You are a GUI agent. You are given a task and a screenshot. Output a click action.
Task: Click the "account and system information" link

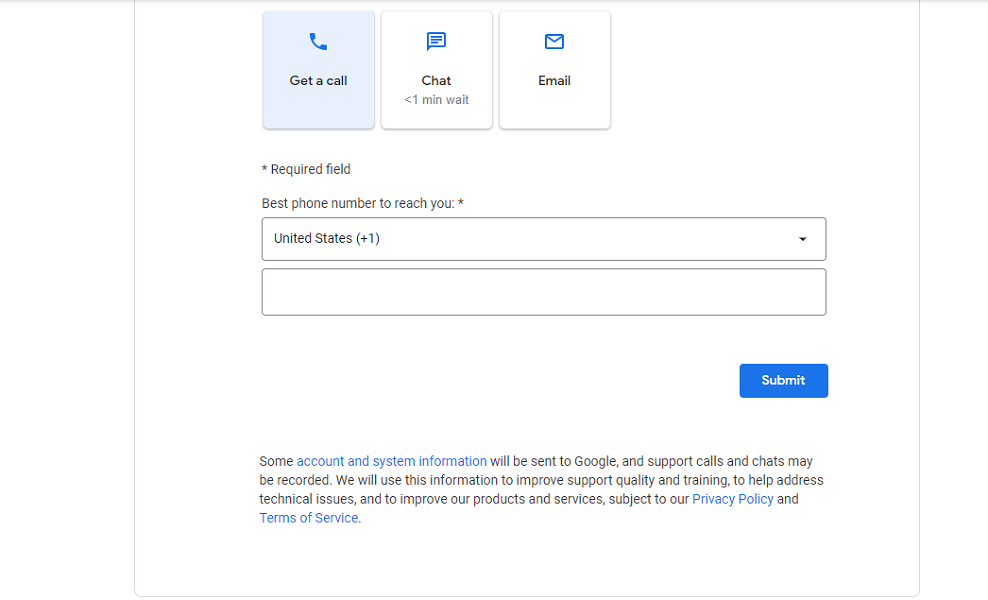point(391,461)
